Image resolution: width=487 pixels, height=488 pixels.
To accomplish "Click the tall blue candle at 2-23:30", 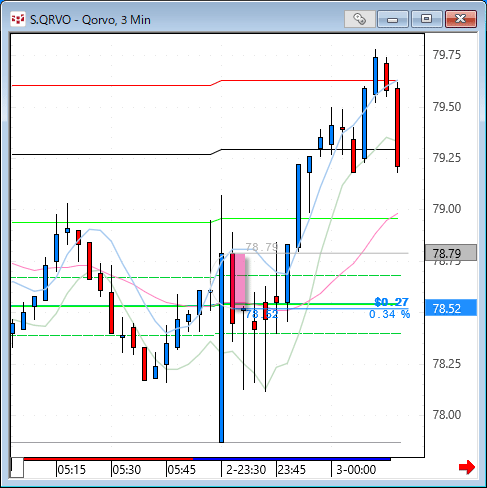I will [x=222, y=348].
